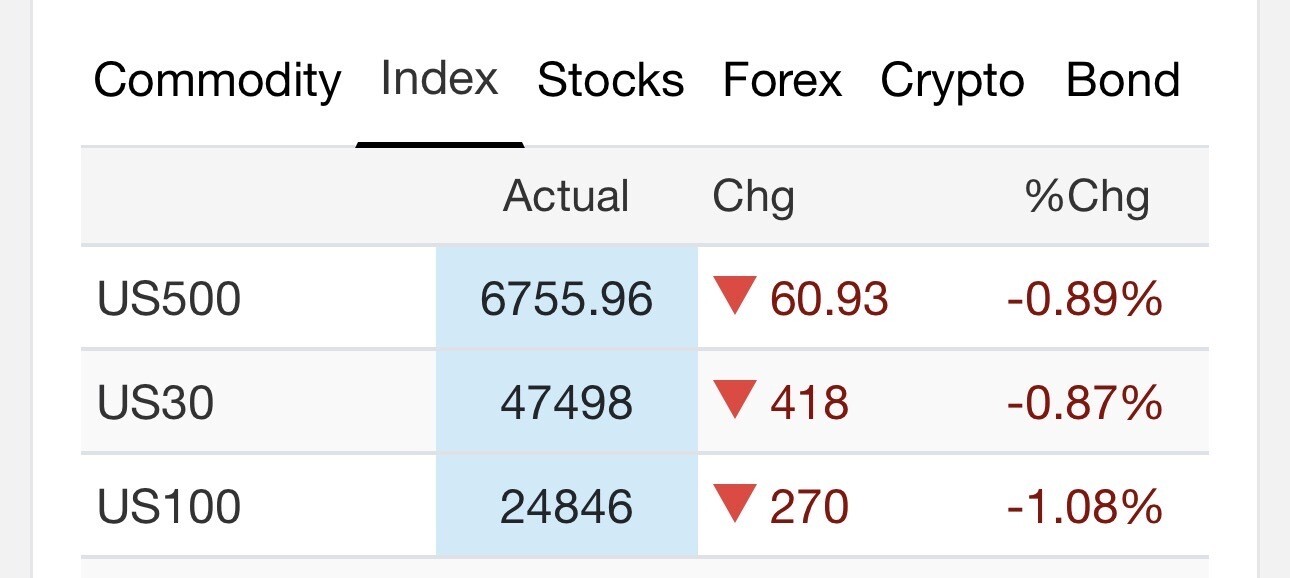Open the Bond tab
This screenshot has height=578, width=1290.
coord(1123,80)
